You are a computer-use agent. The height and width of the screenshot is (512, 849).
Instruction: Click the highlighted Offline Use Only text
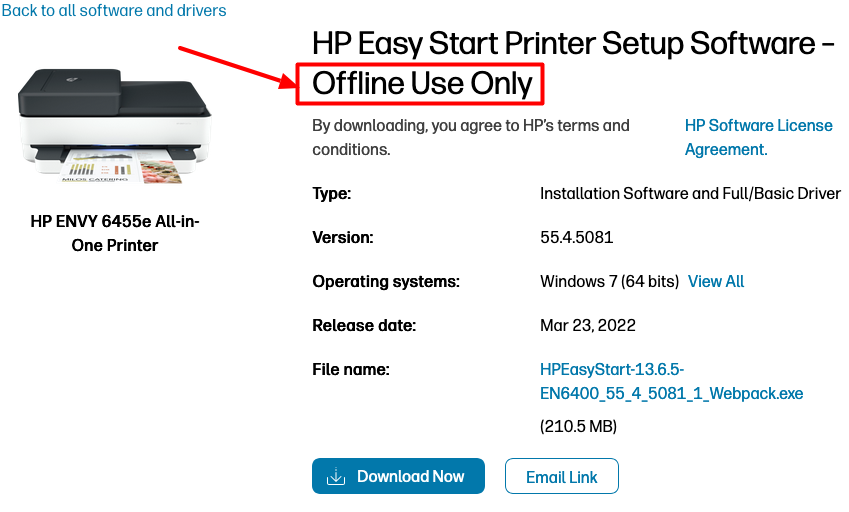(421, 84)
